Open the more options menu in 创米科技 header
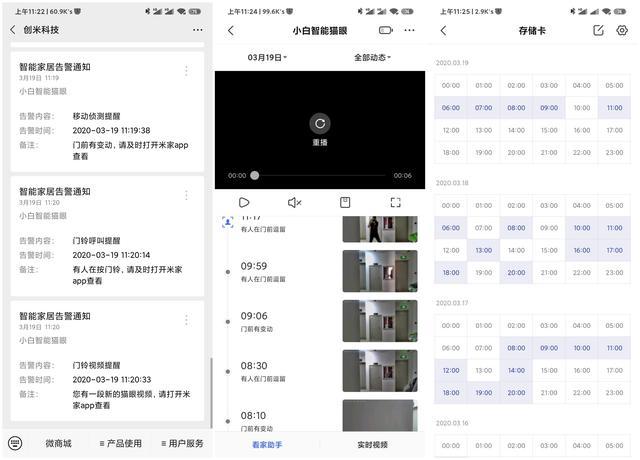This screenshot has width=640, height=460. pyautogui.click(x=198, y=30)
